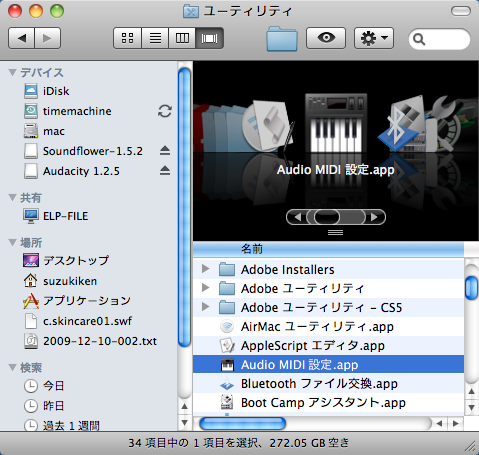
Task: Sort by the 名前 column header
Action: pos(328,249)
